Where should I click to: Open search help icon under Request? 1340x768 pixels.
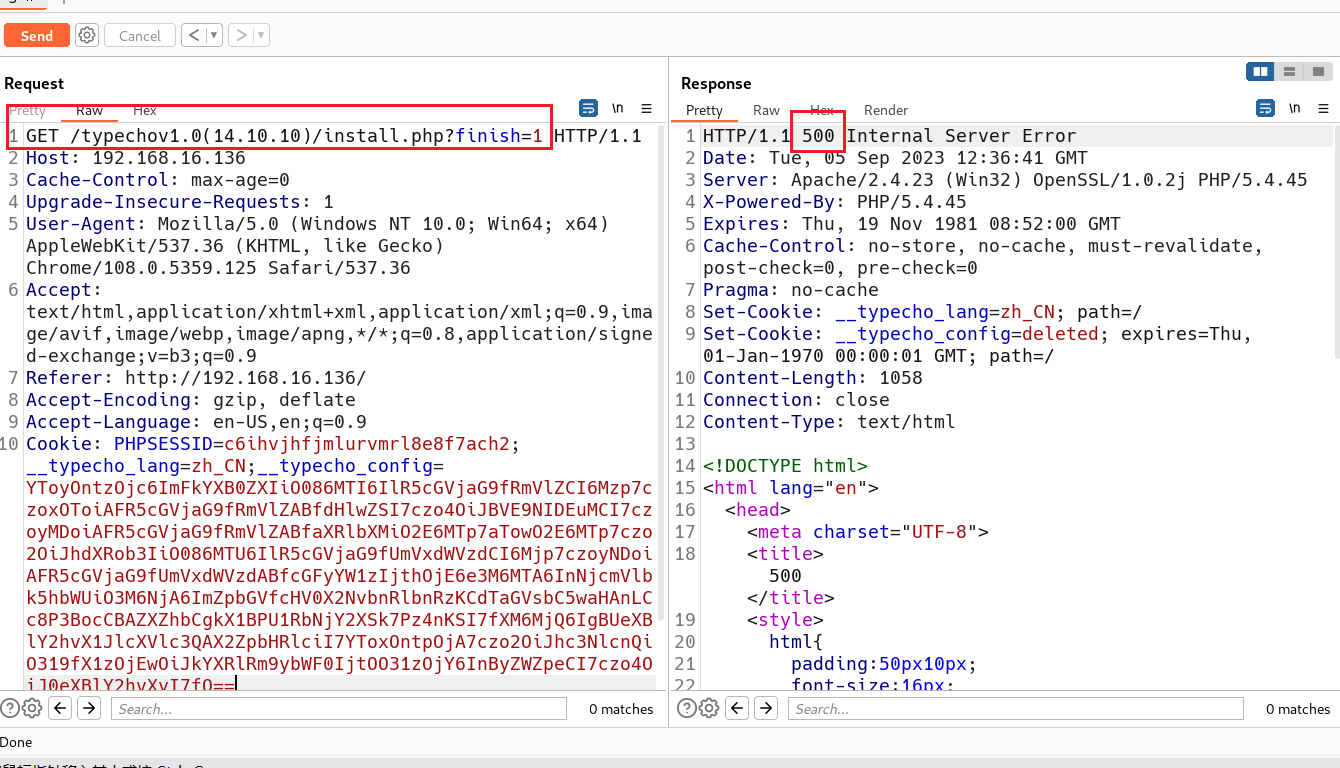point(10,708)
